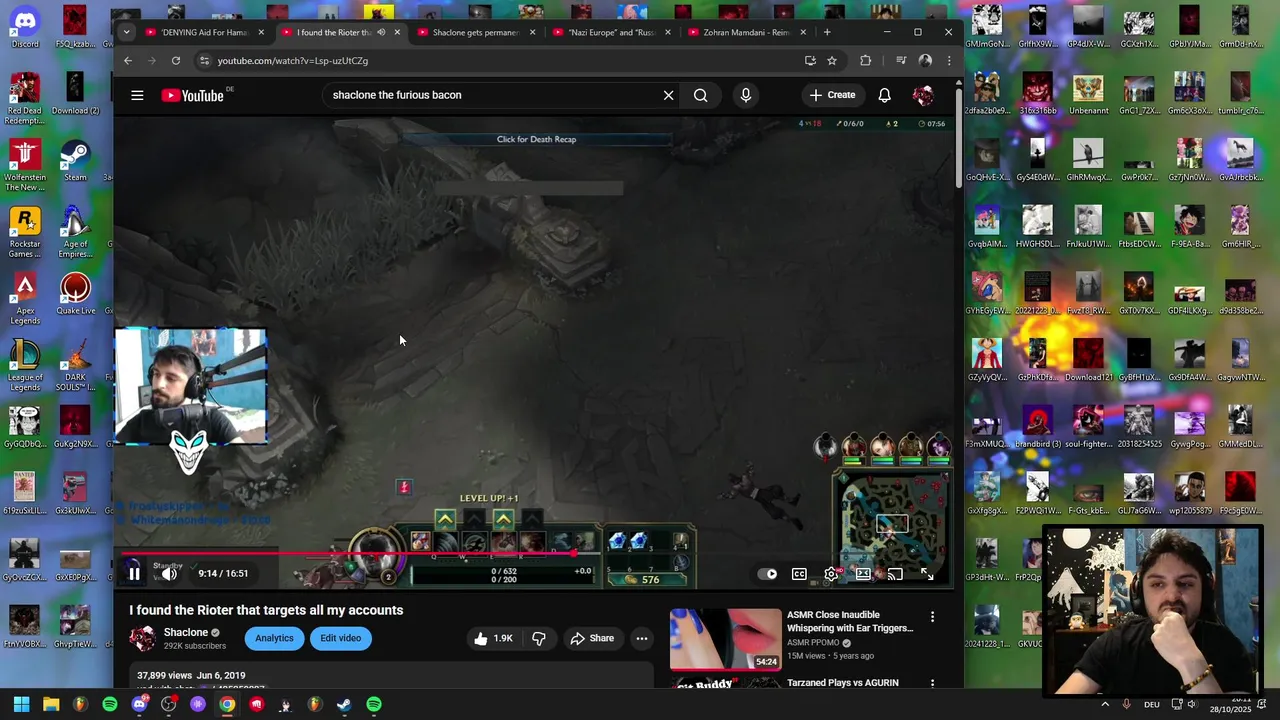
Task: Open more actions menu beside Share
Action: coord(642,638)
